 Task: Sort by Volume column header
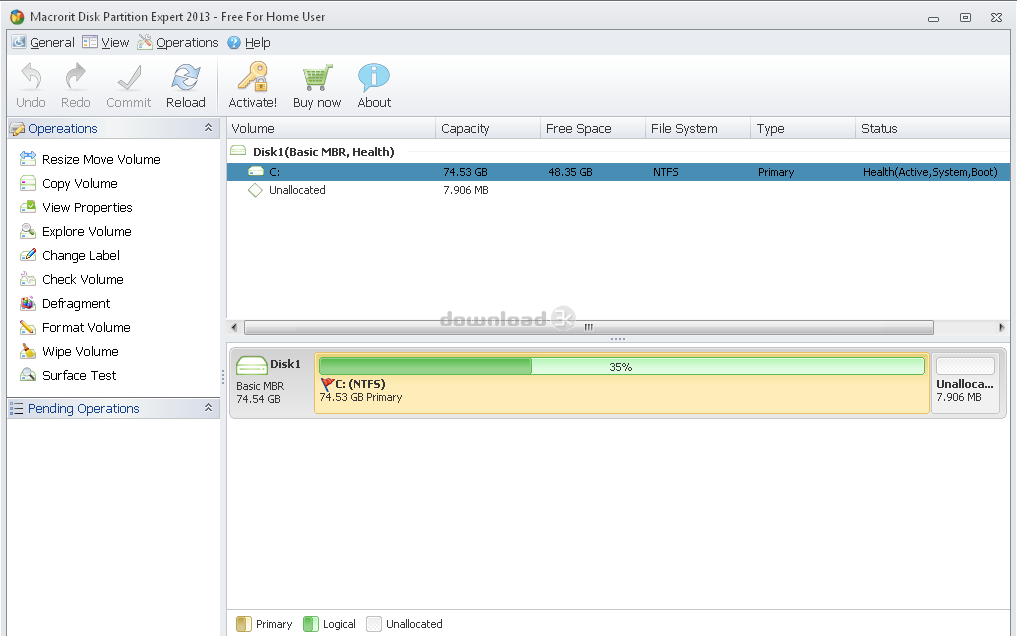coord(331,128)
